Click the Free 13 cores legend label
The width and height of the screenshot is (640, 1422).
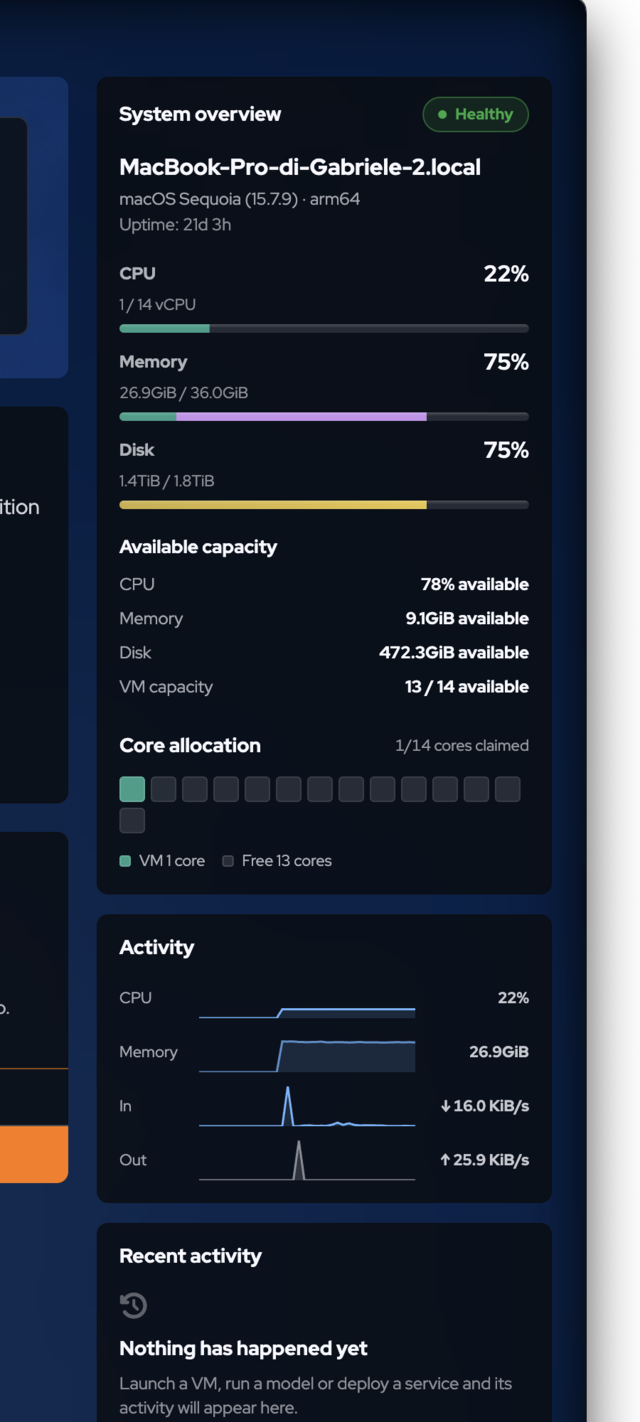click(287, 861)
